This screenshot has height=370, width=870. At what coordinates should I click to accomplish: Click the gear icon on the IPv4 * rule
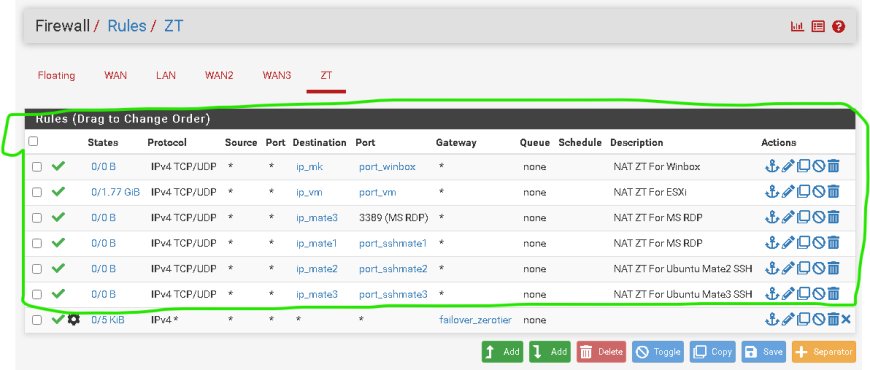point(73,320)
